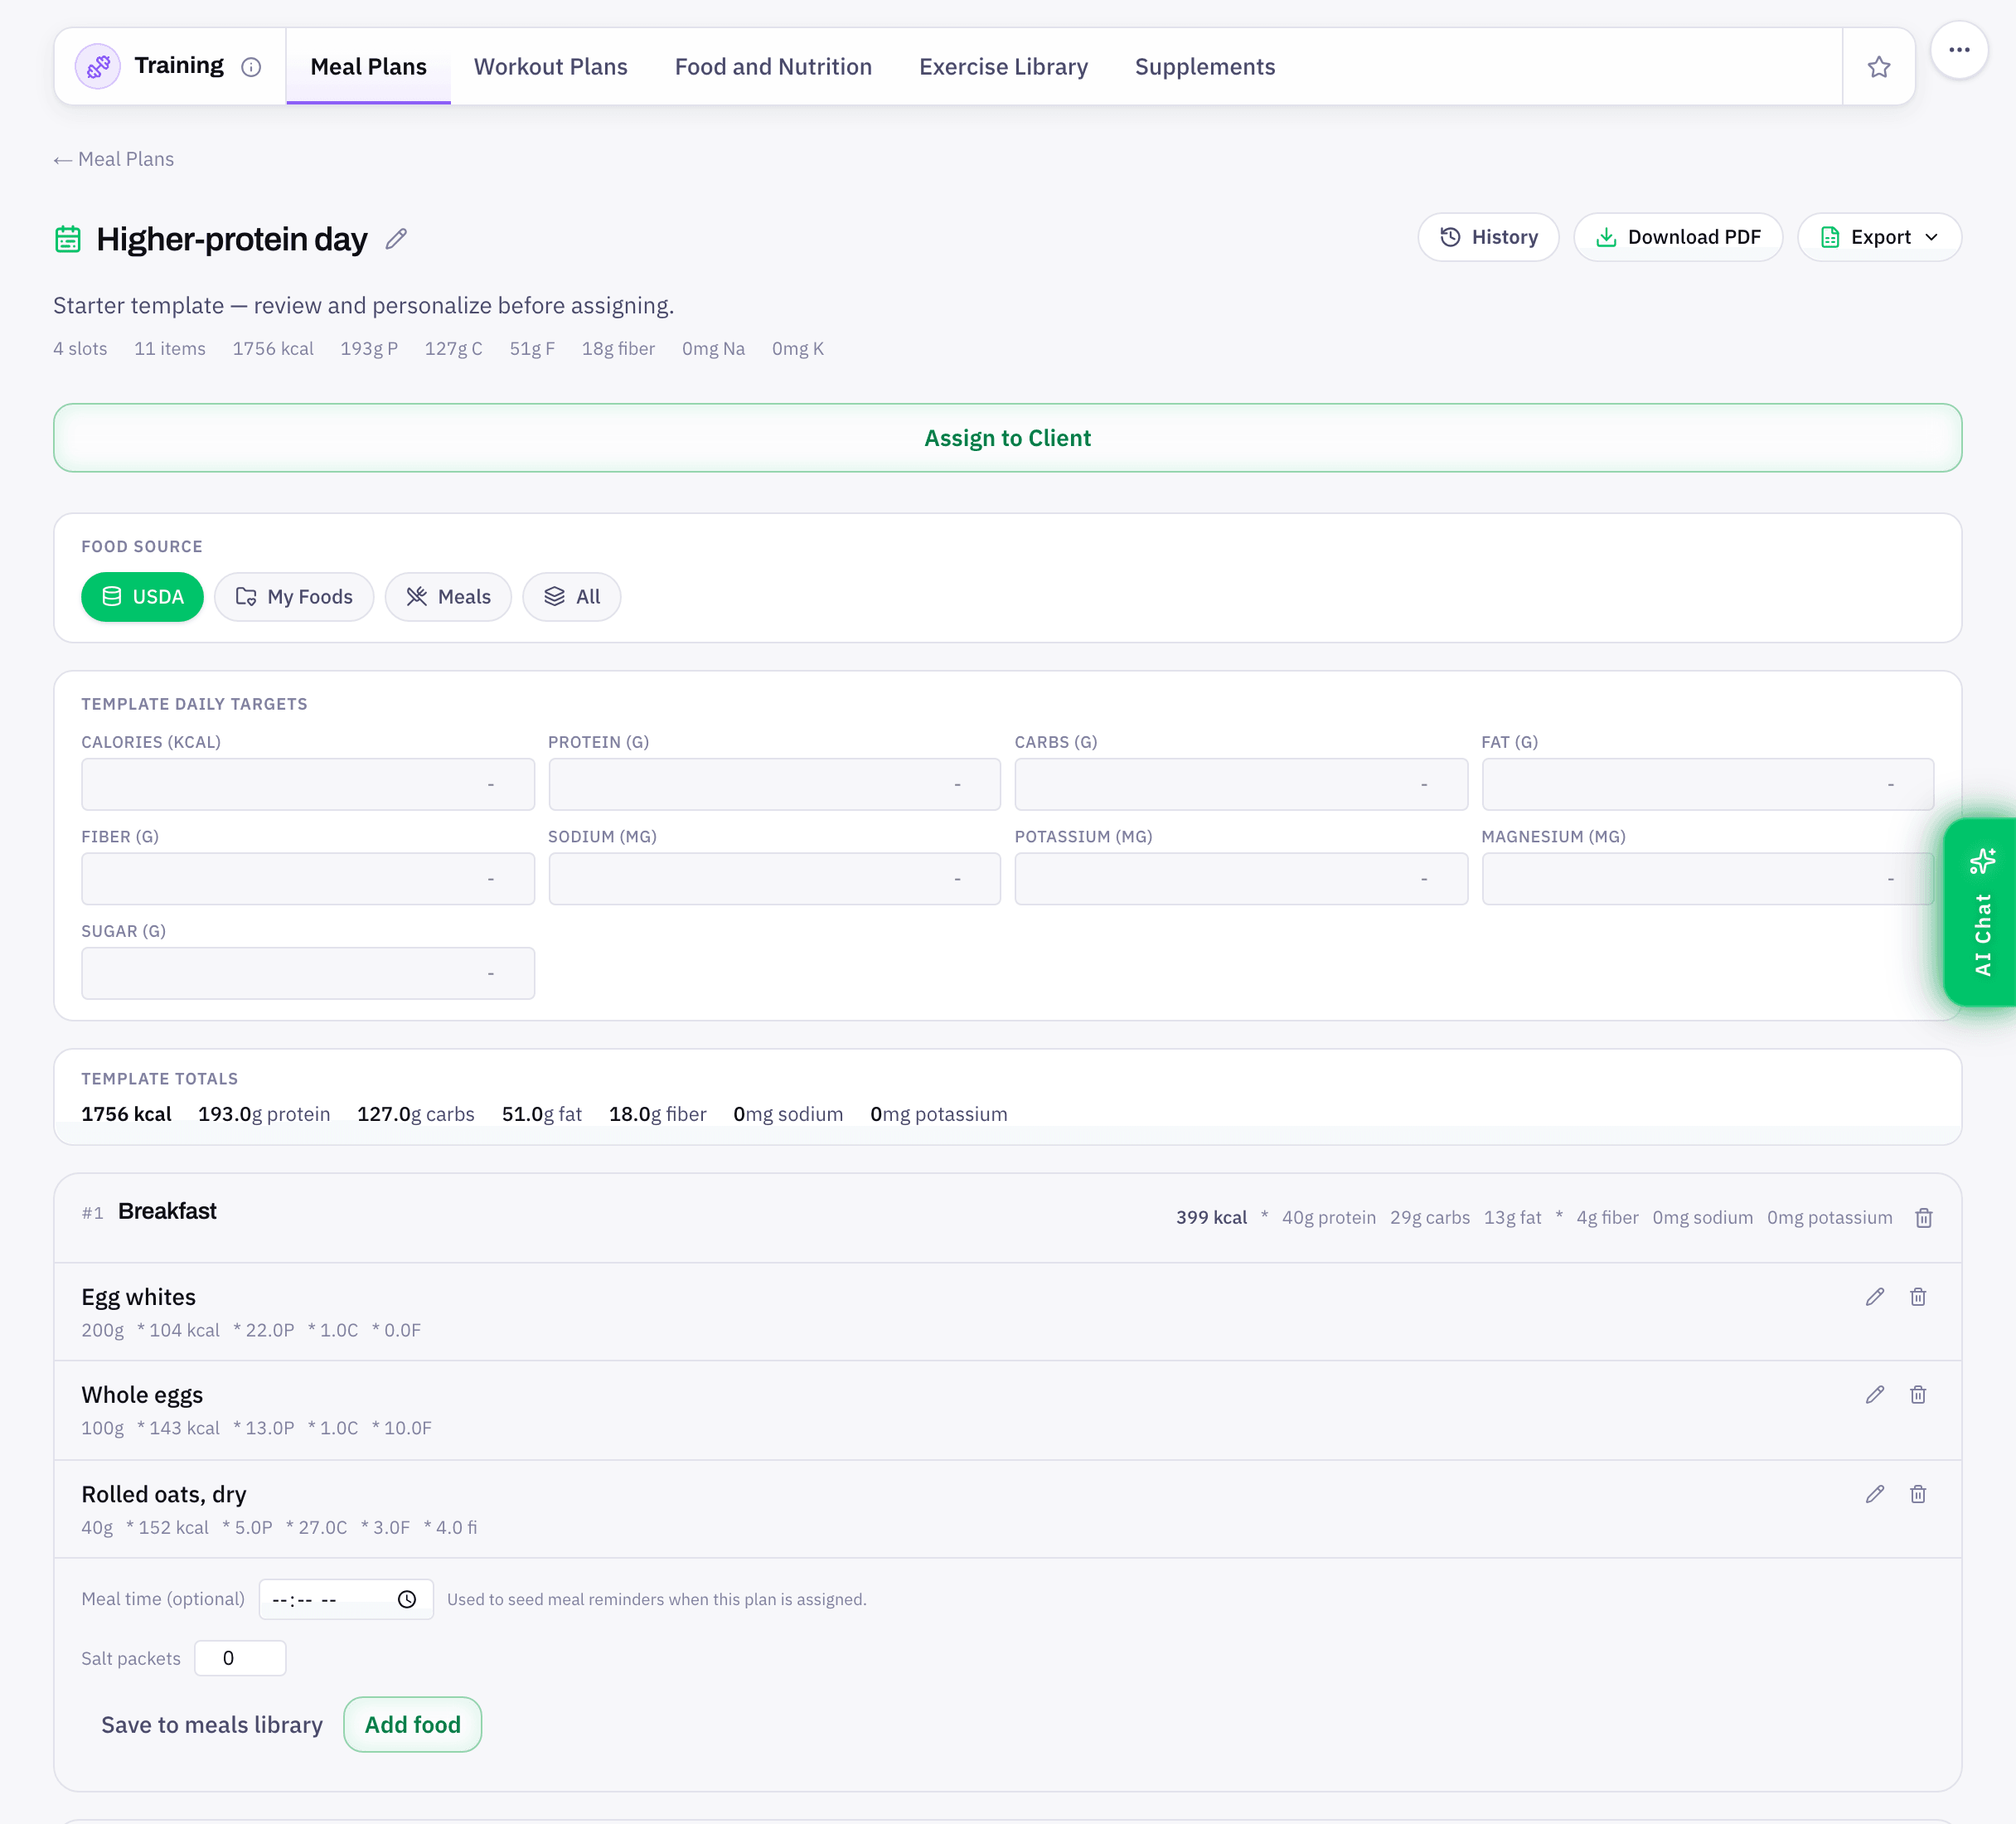This screenshot has height=1824, width=2016.
Task: Rename plan with title pencil icon
Action: [396, 239]
